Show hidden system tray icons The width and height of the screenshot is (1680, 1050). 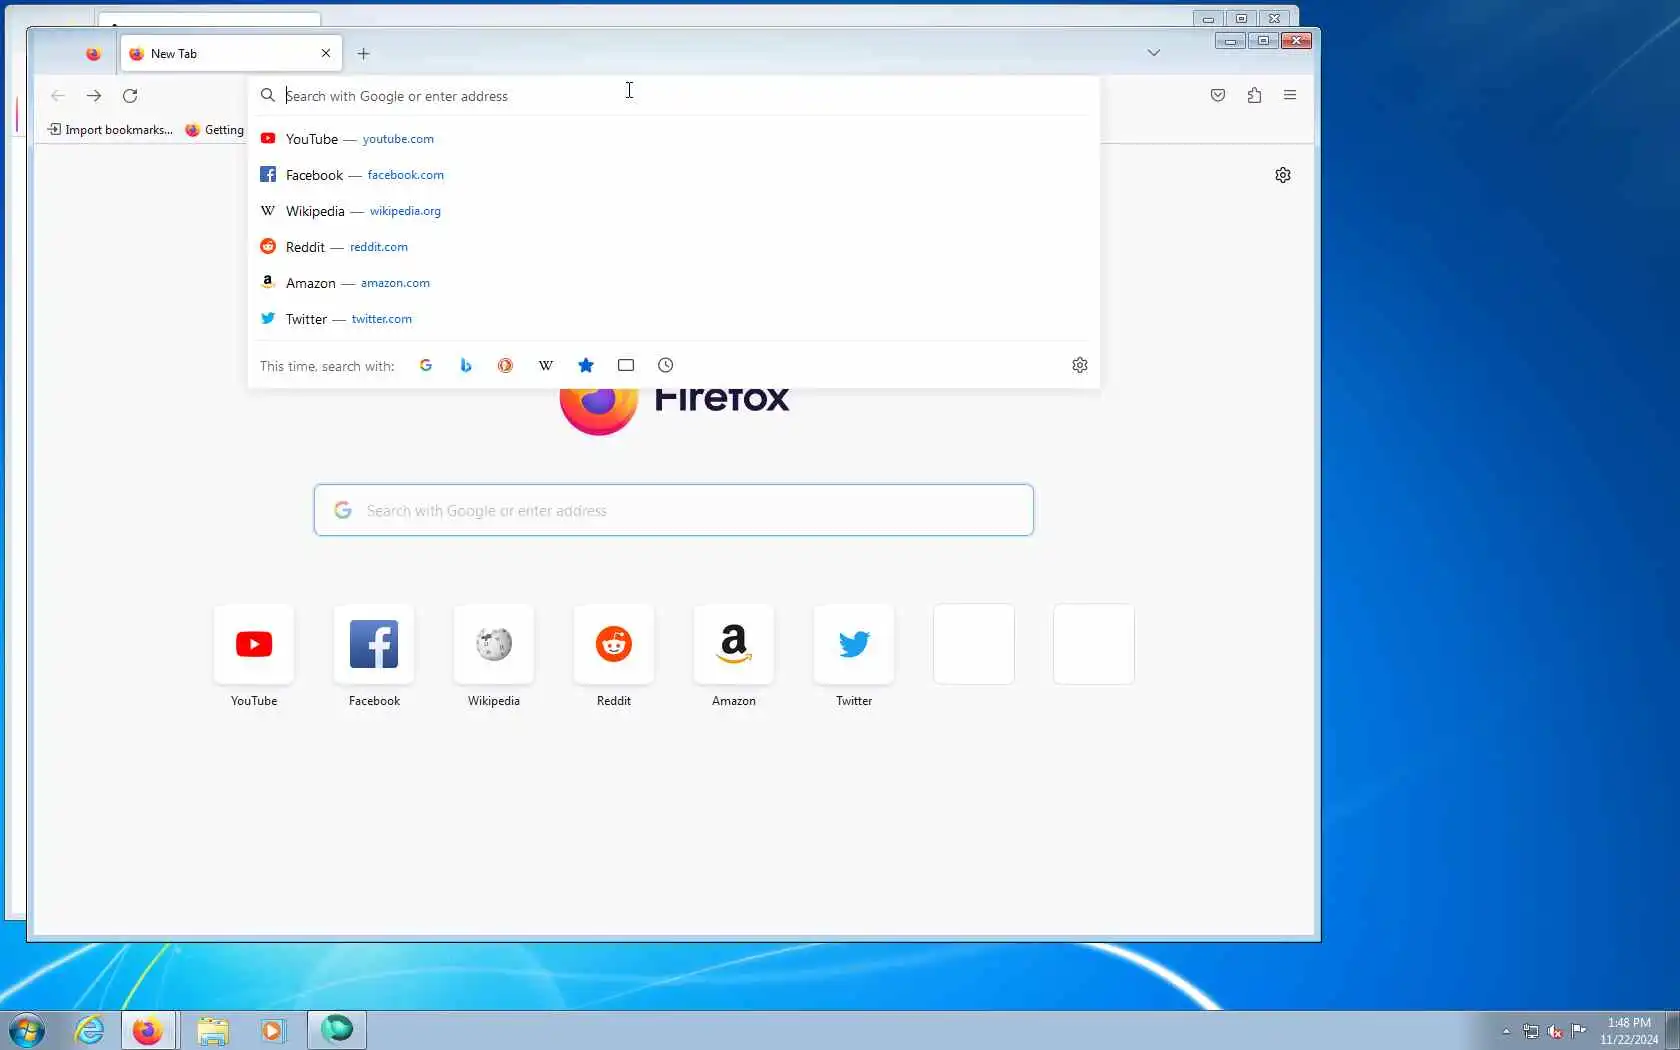click(x=1506, y=1031)
